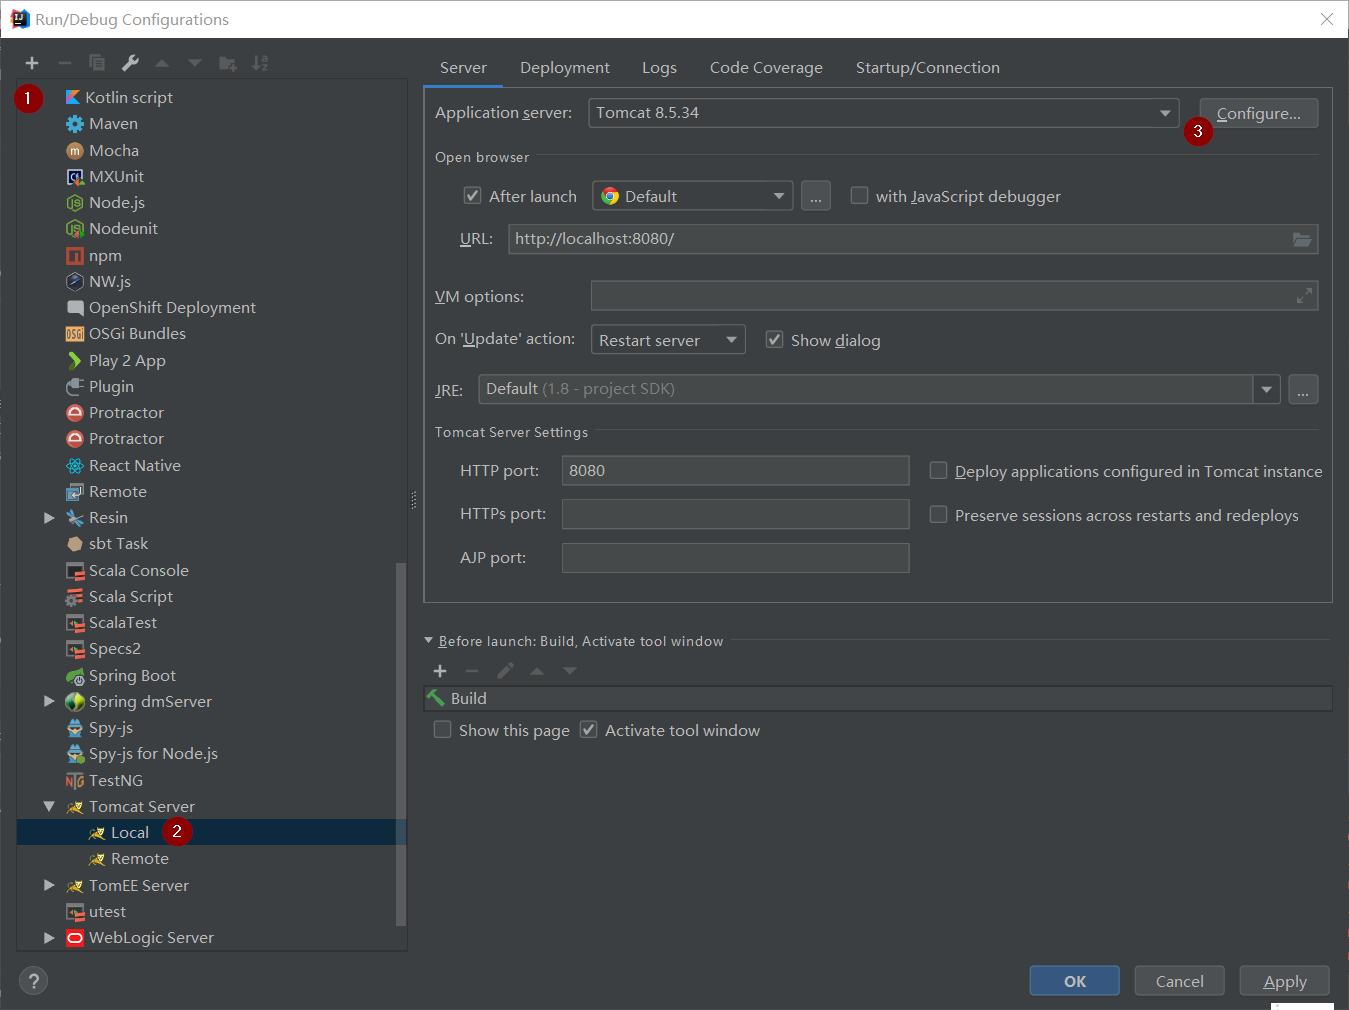Click the remove before-launch task minus icon
This screenshot has height=1010, width=1349.
click(x=472, y=671)
